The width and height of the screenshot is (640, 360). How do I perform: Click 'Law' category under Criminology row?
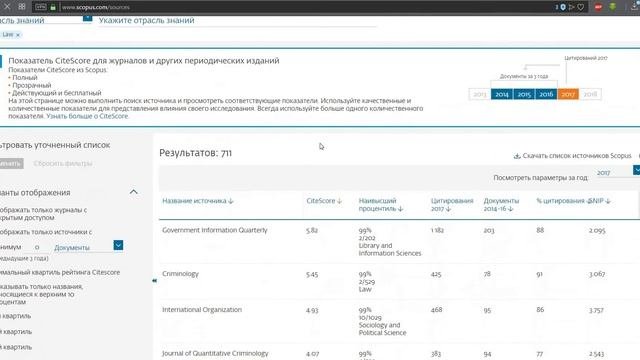click(x=365, y=289)
